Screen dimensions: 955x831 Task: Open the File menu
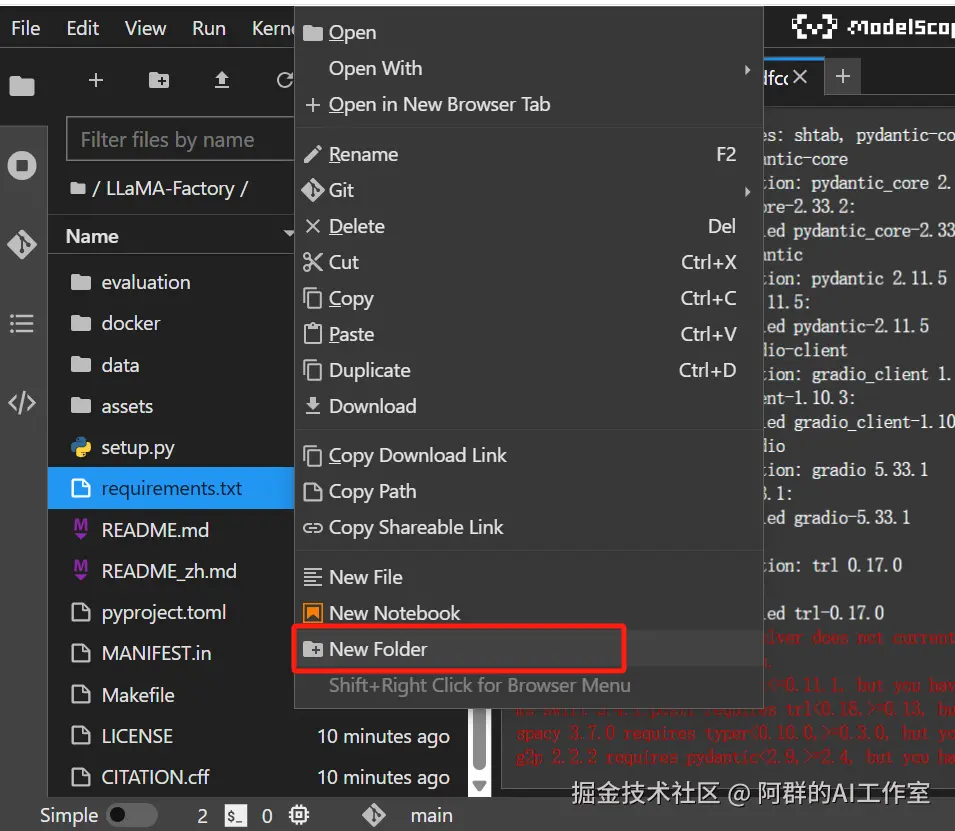point(26,28)
